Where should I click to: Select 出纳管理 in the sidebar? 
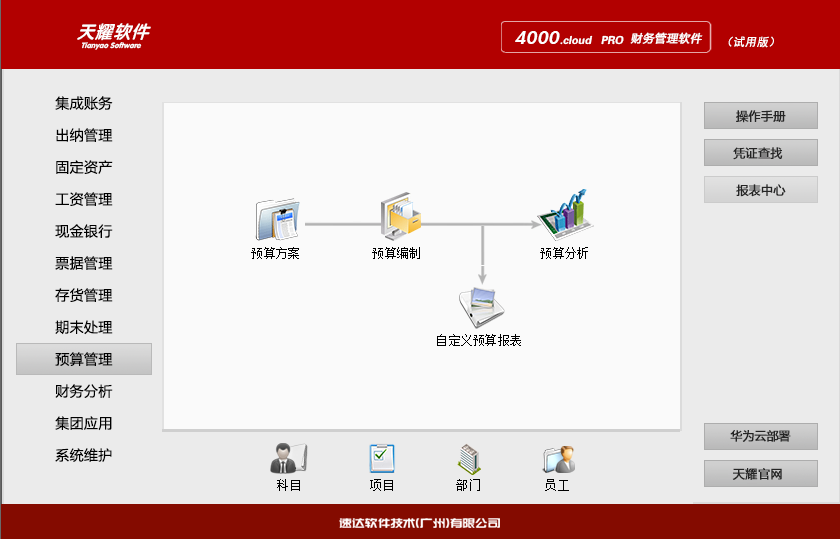tap(84, 135)
